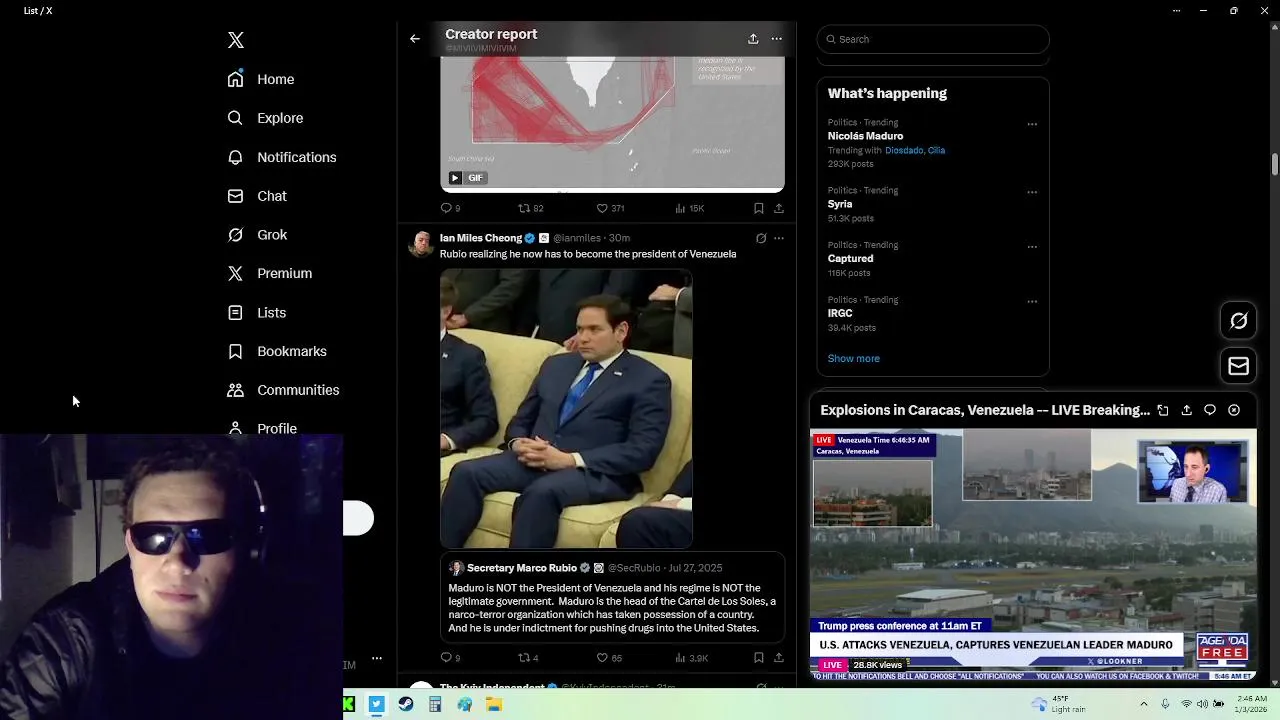This screenshot has height=720, width=1280.
Task: Go to Home in sidebar
Action: point(260,79)
